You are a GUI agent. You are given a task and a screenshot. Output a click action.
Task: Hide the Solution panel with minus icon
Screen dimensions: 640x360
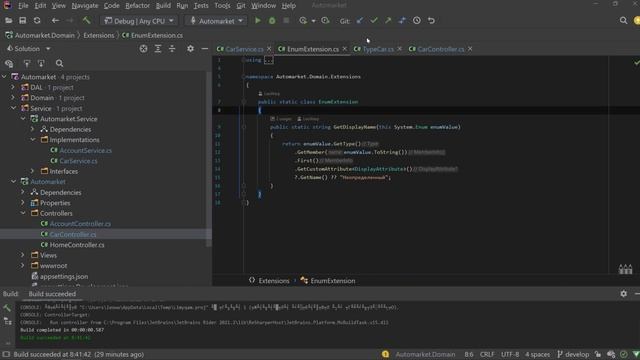(204, 49)
